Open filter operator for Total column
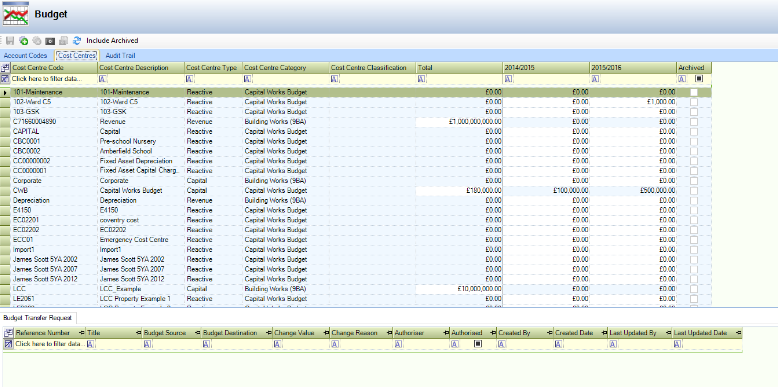Viewport: 778px width, 387px height. [x=421, y=78]
